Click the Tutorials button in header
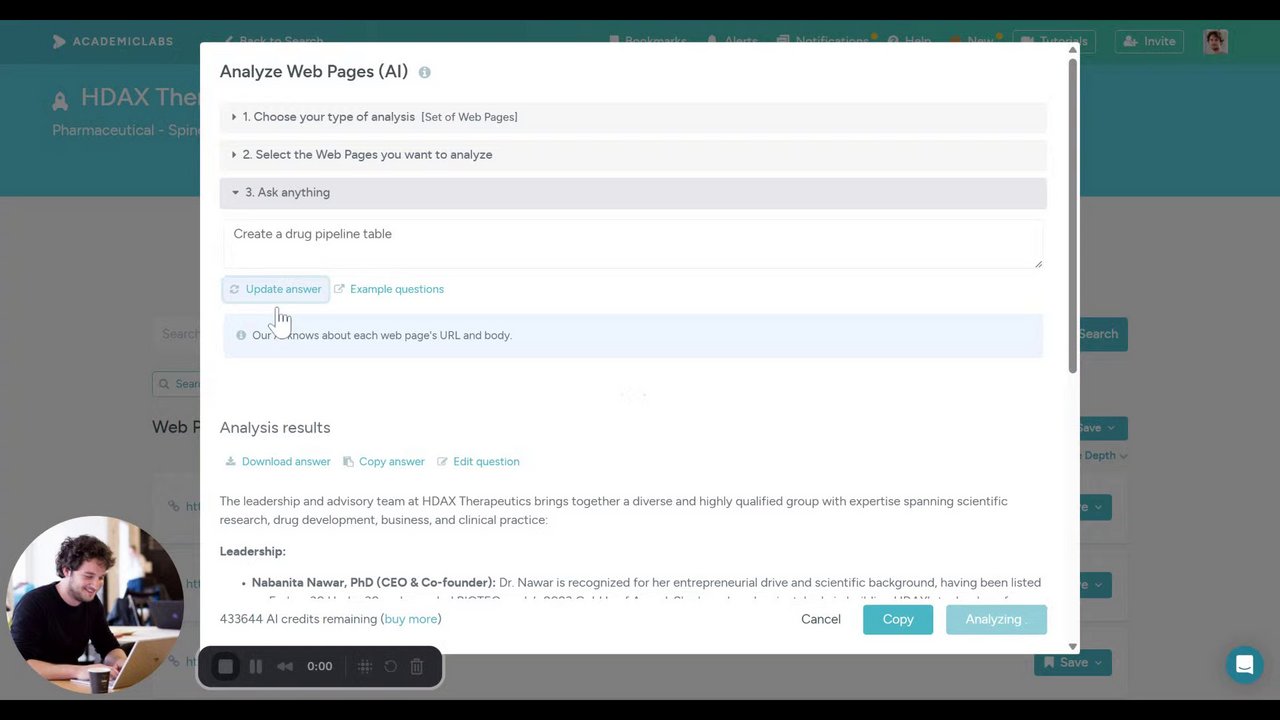Image resolution: width=1280 pixels, height=720 pixels. (1055, 41)
